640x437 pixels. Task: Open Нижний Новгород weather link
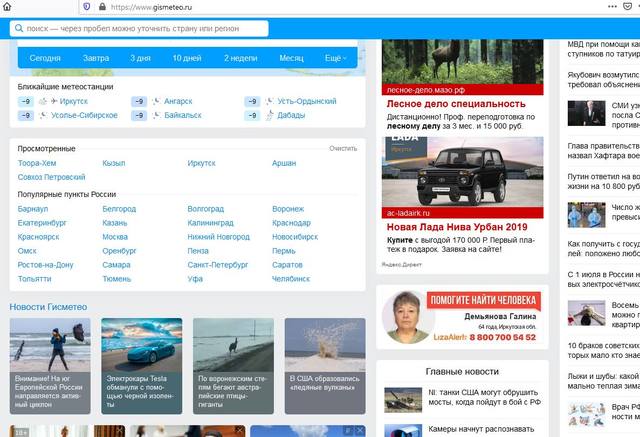point(218,237)
